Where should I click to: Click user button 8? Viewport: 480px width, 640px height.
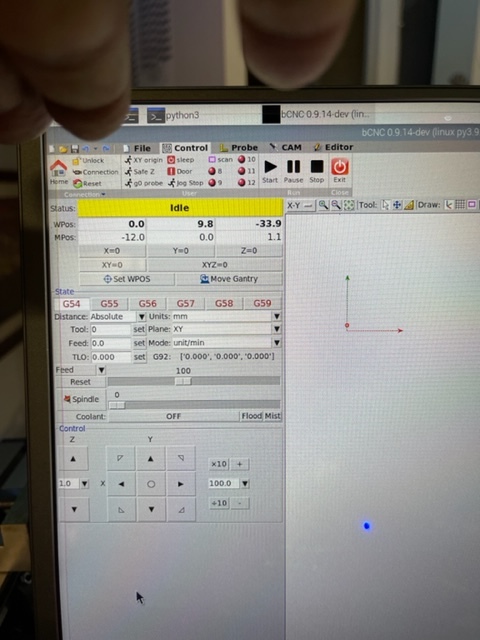coord(215,171)
